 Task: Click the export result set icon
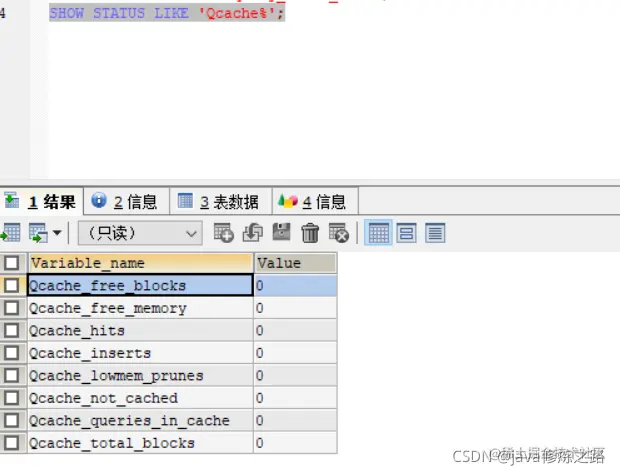tap(11, 233)
